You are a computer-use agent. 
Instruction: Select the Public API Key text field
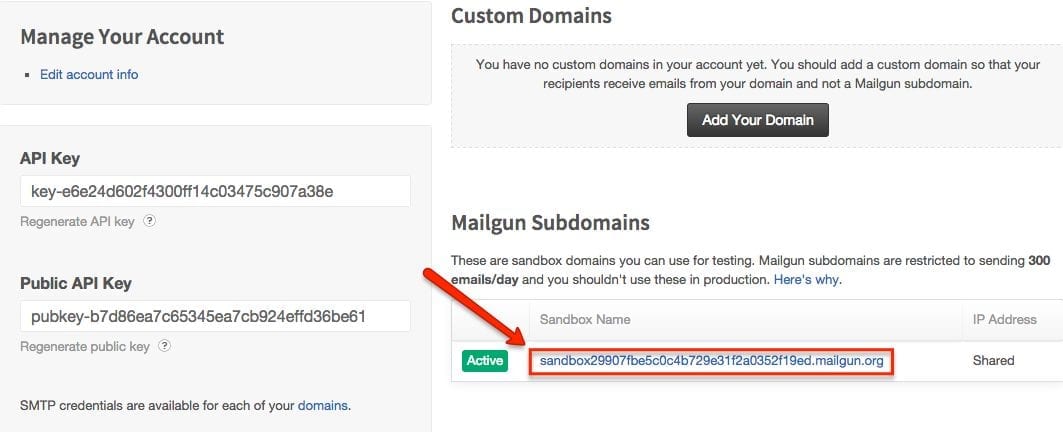pyautogui.click(x=216, y=316)
